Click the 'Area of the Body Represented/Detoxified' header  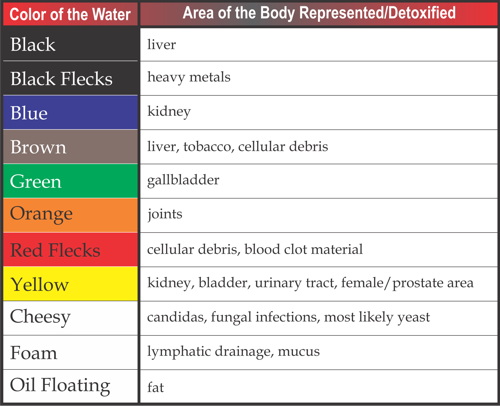tap(319, 14)
